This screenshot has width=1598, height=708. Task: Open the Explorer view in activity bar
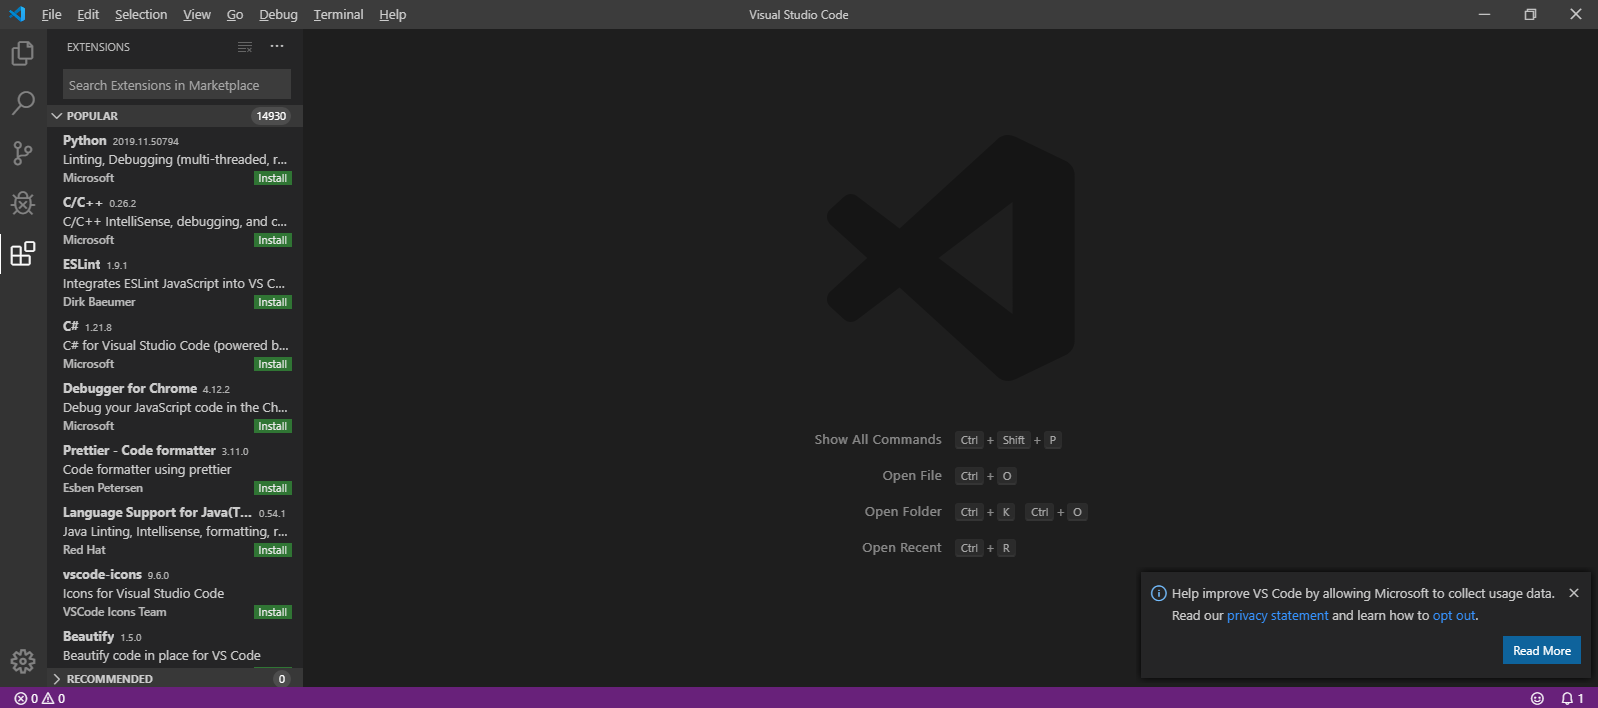(x=22, y=53)
